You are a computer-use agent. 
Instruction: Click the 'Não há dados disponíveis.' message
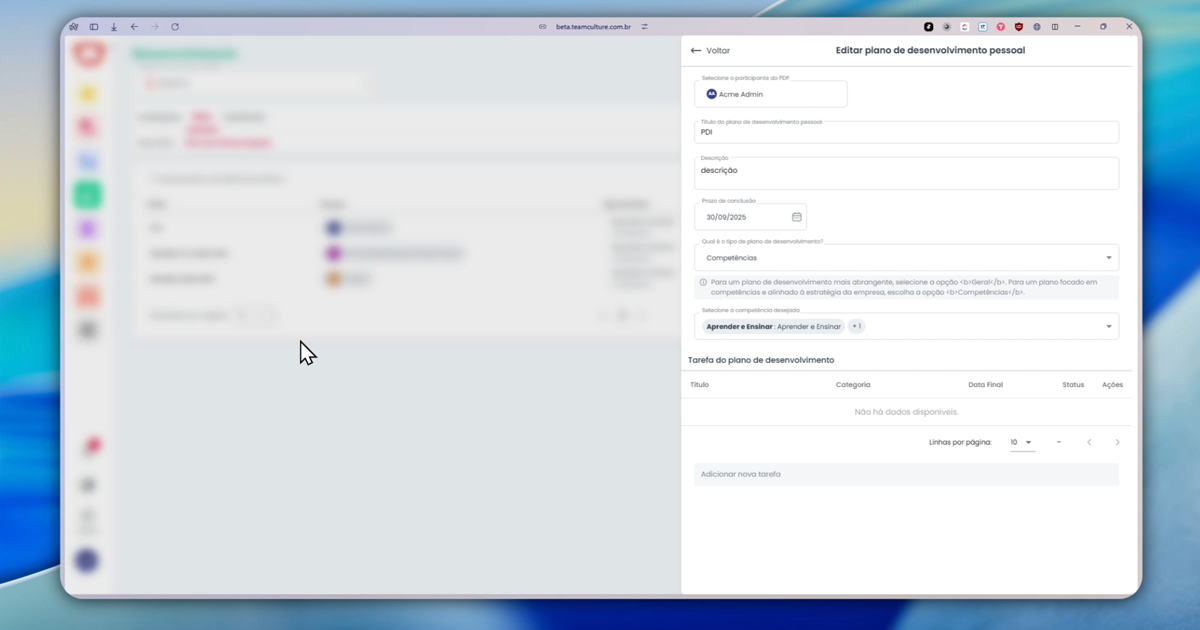click(906, 412)
